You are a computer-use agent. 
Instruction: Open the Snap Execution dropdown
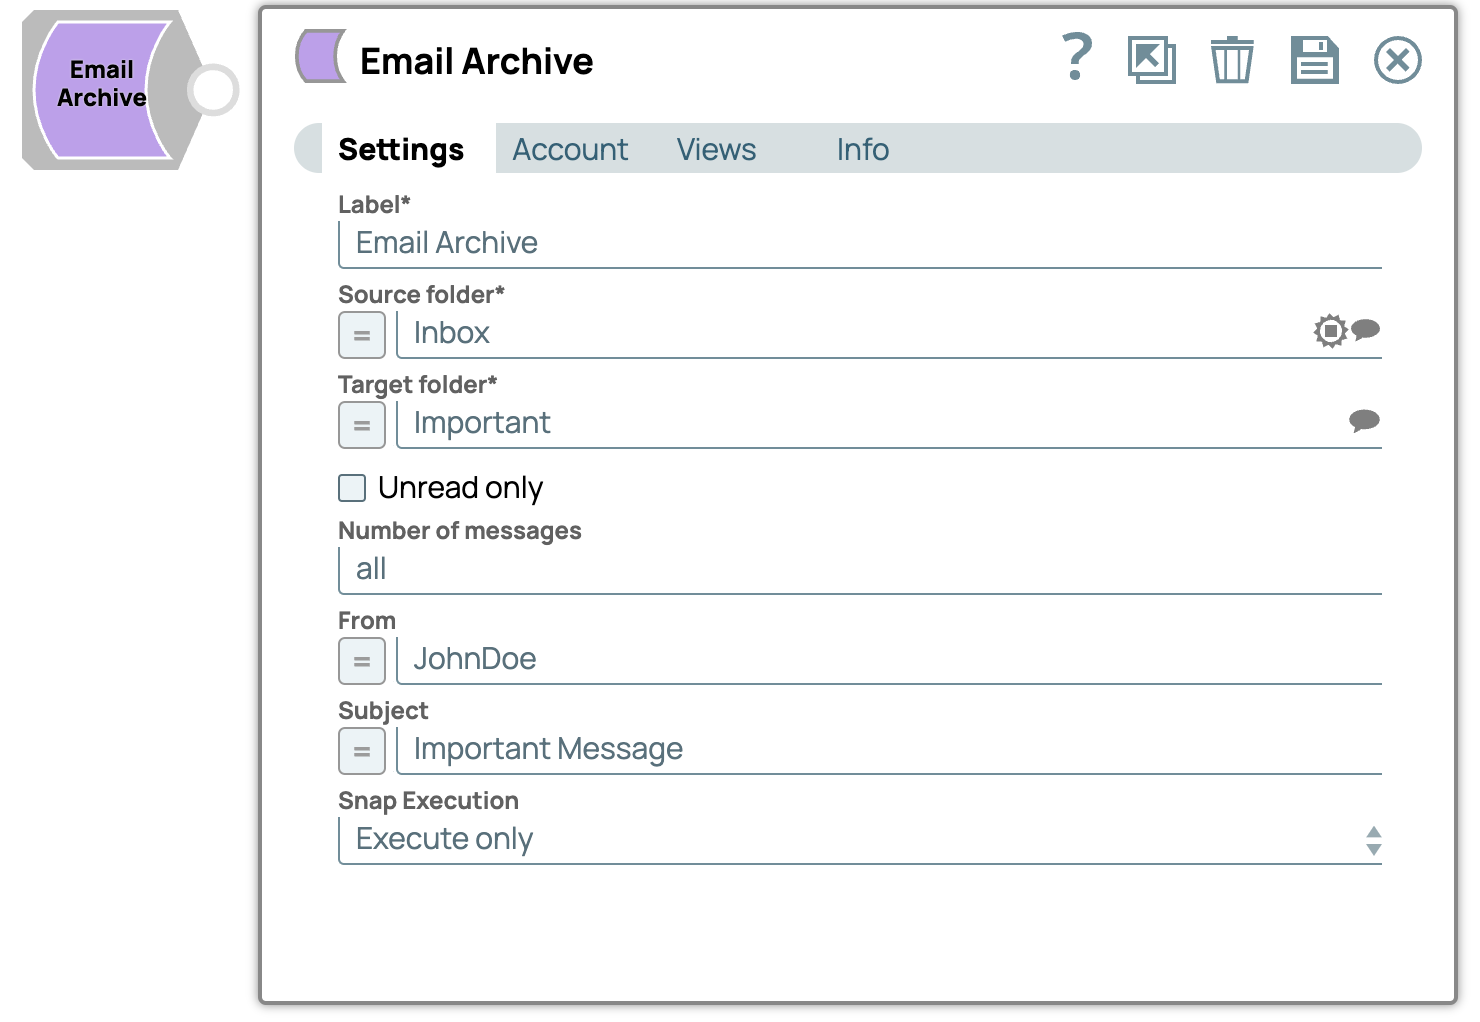(860, 840)
